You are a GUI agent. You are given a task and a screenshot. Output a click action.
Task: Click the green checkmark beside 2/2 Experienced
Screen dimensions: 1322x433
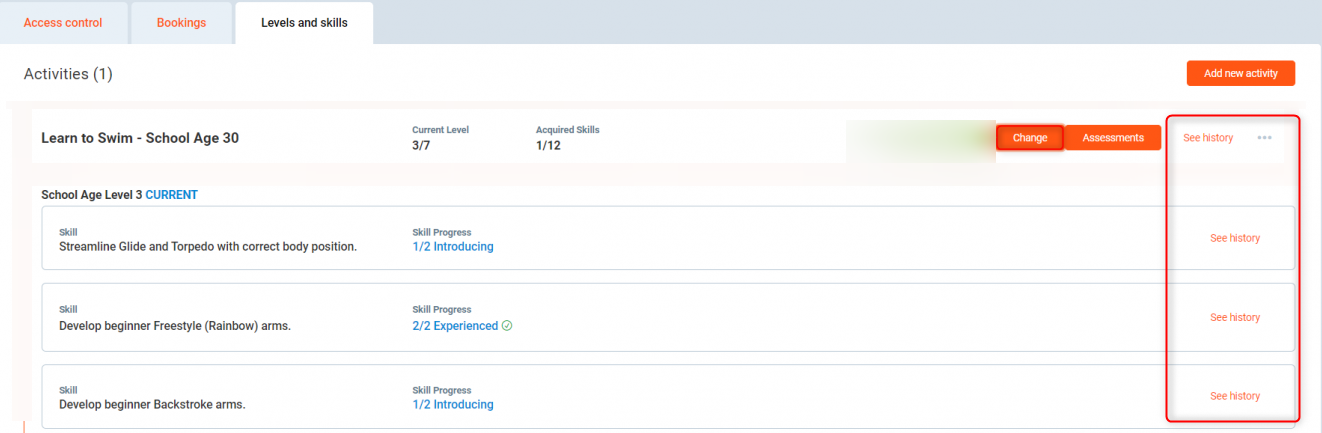coord(507,326)
